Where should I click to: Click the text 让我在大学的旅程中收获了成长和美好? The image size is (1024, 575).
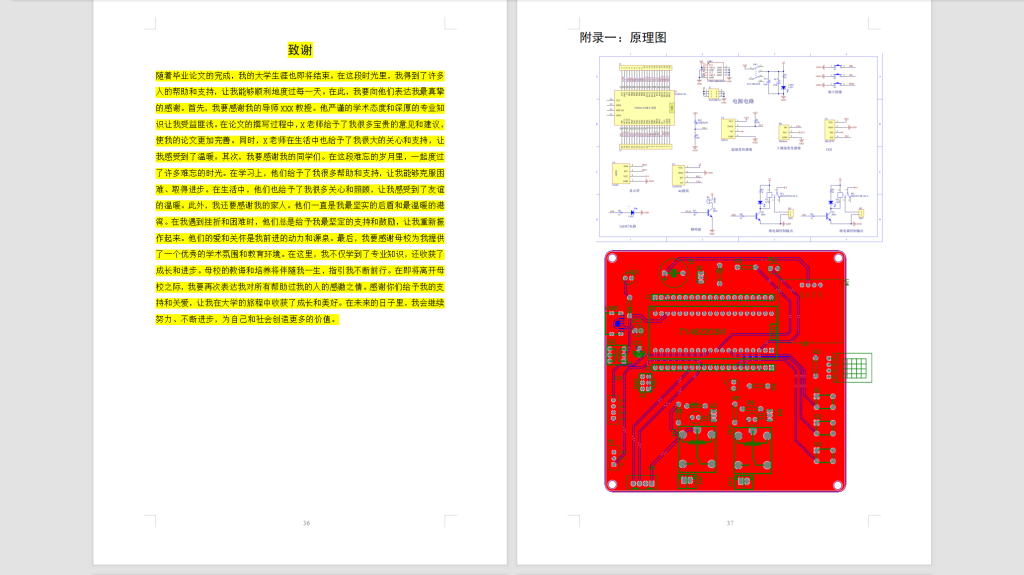point(268,303)
